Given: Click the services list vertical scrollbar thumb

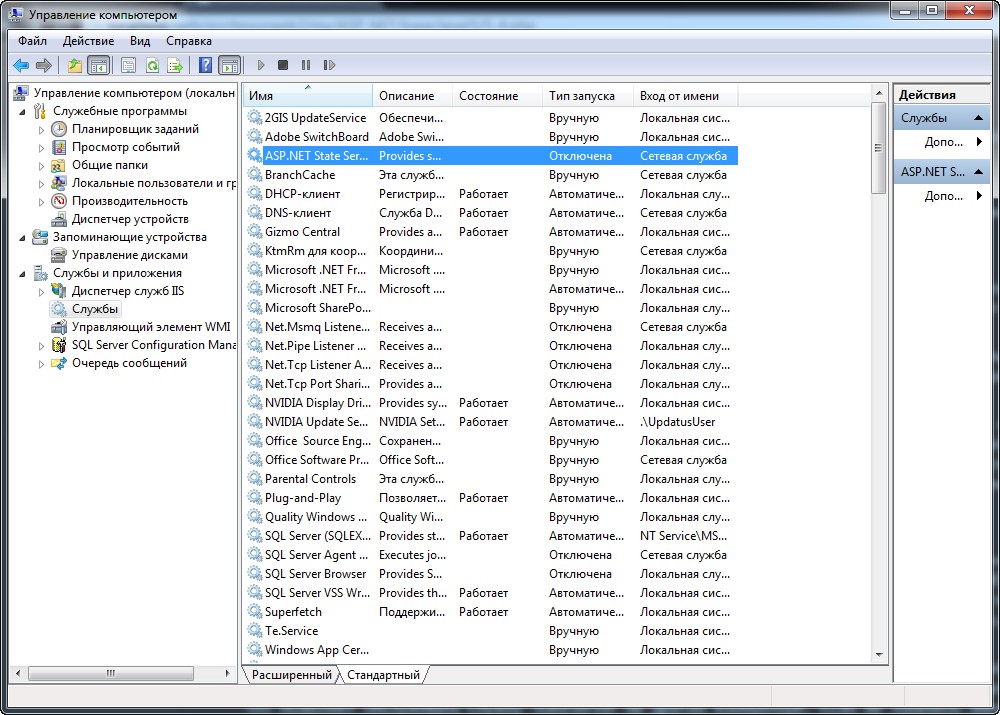Looking at the screenshot, I should pyautogui.click(x=879, y=148).
